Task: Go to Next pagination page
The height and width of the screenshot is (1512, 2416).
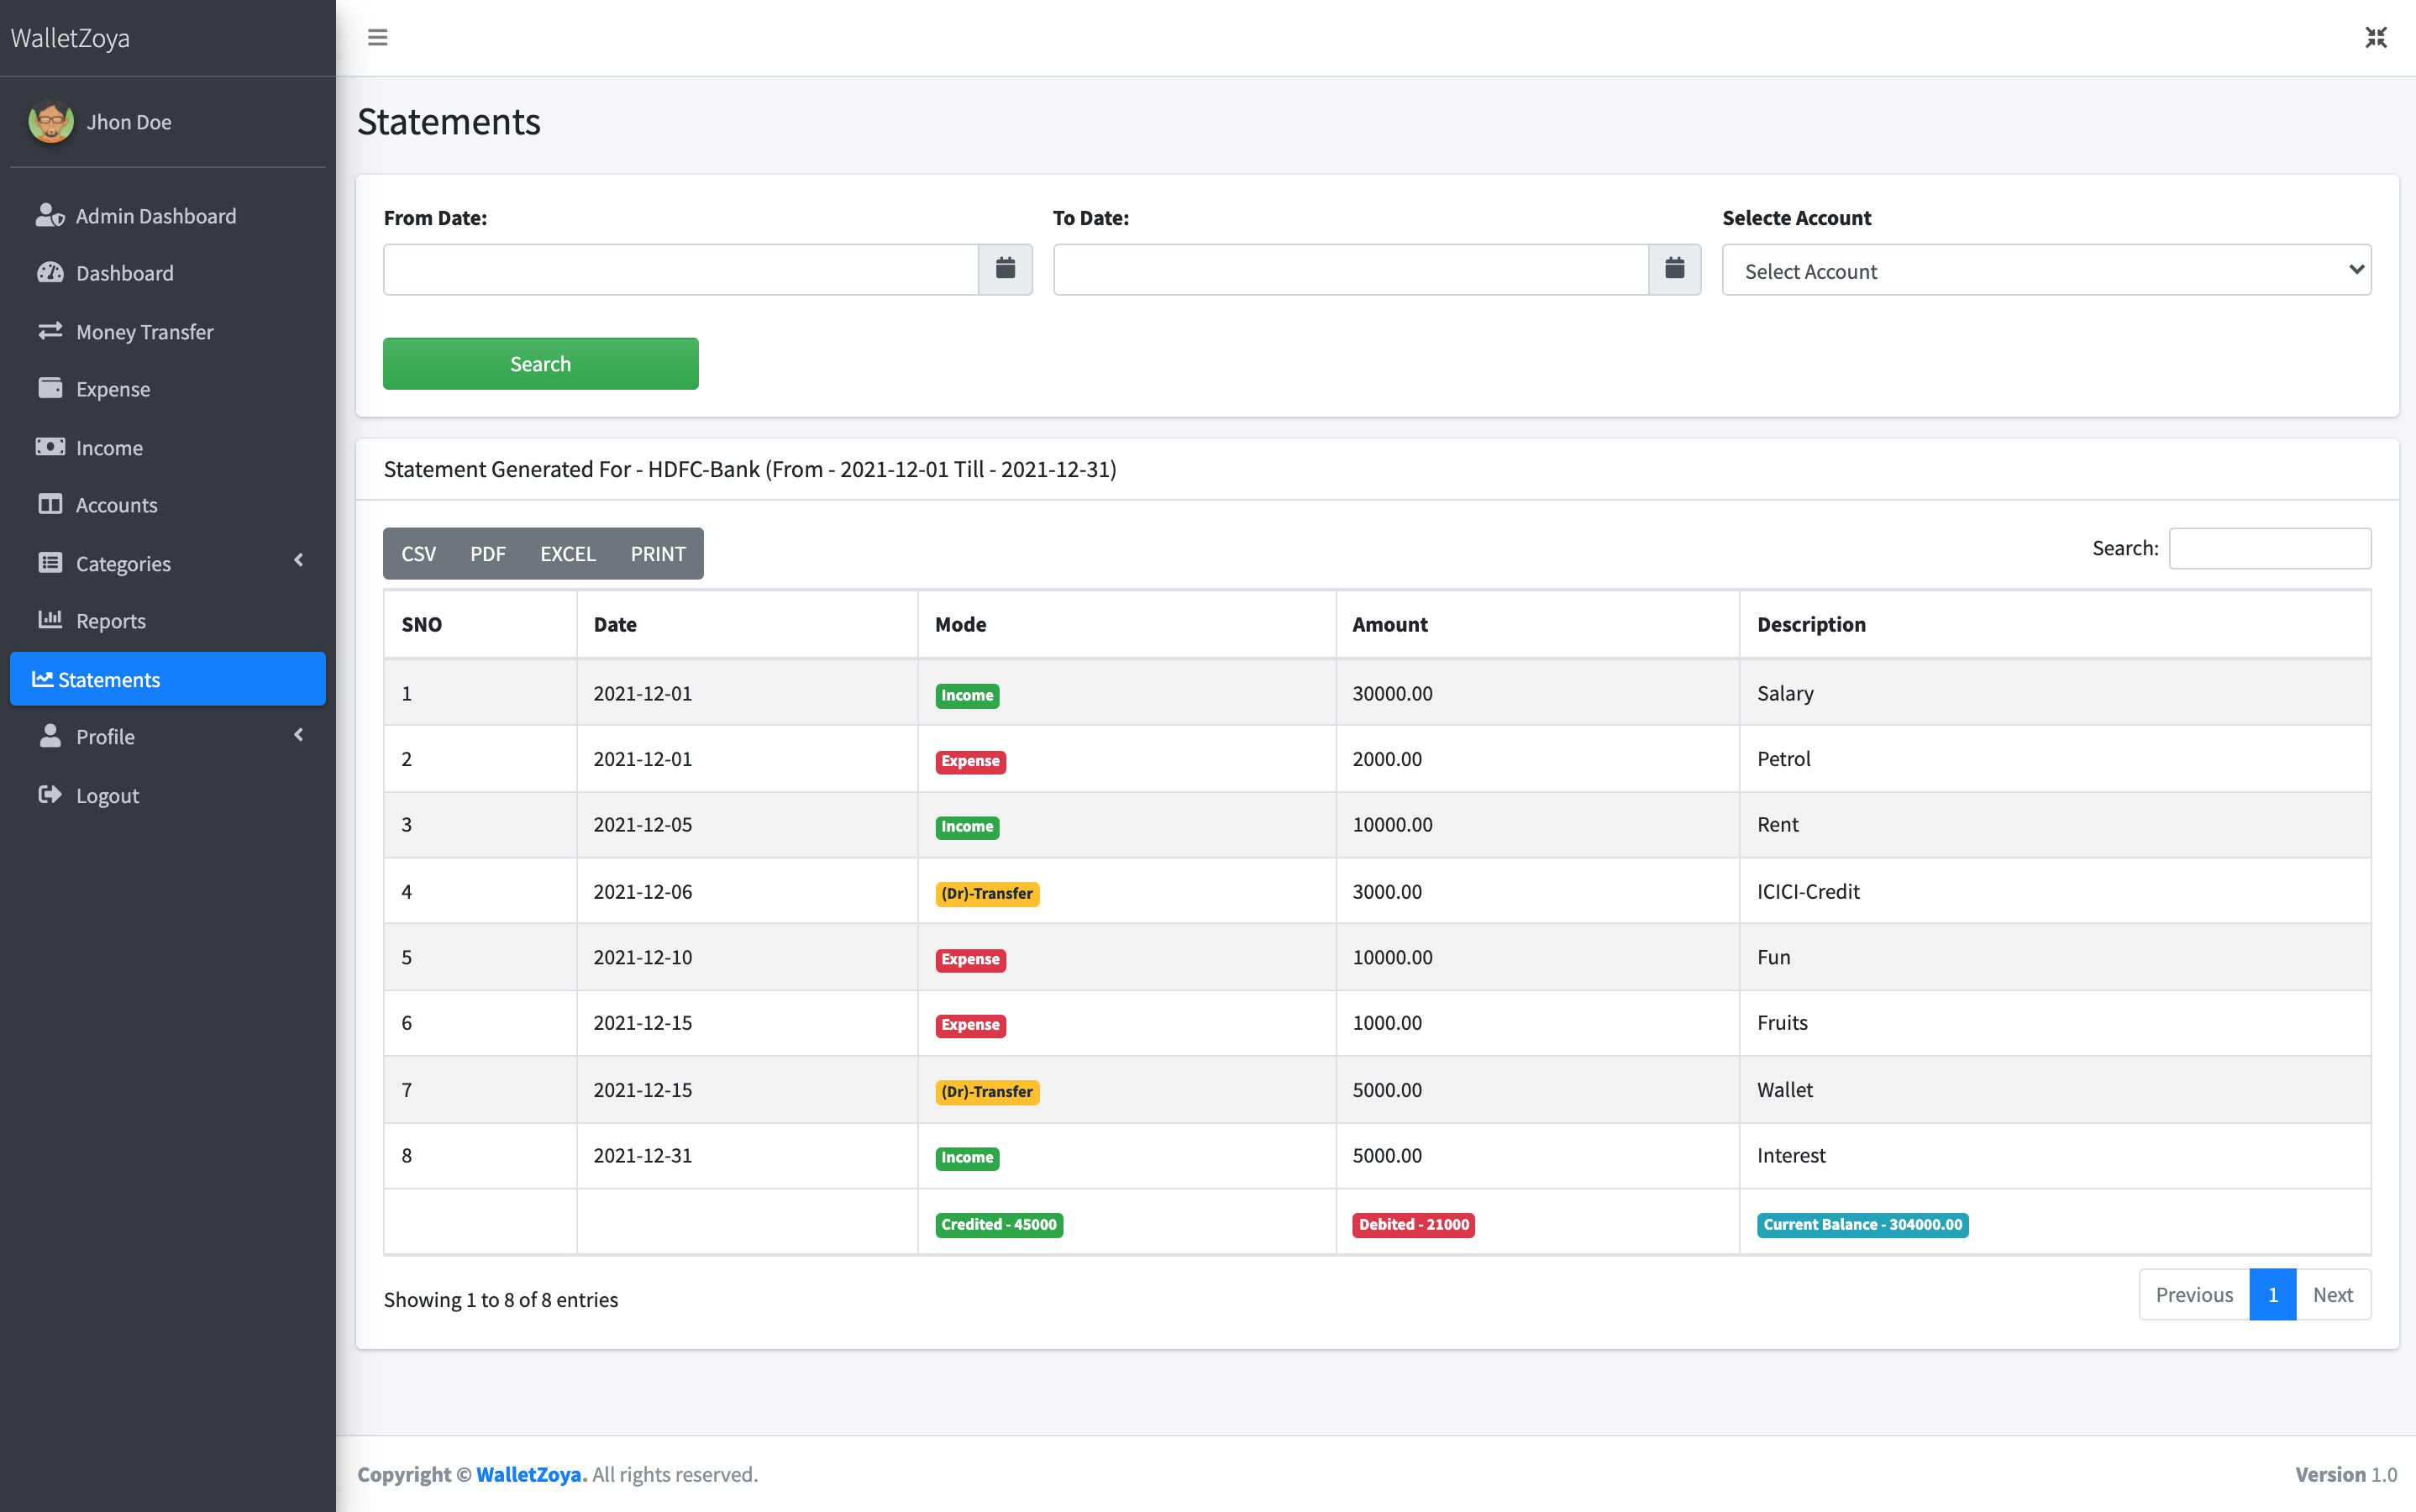Action: [2332, 1295]
